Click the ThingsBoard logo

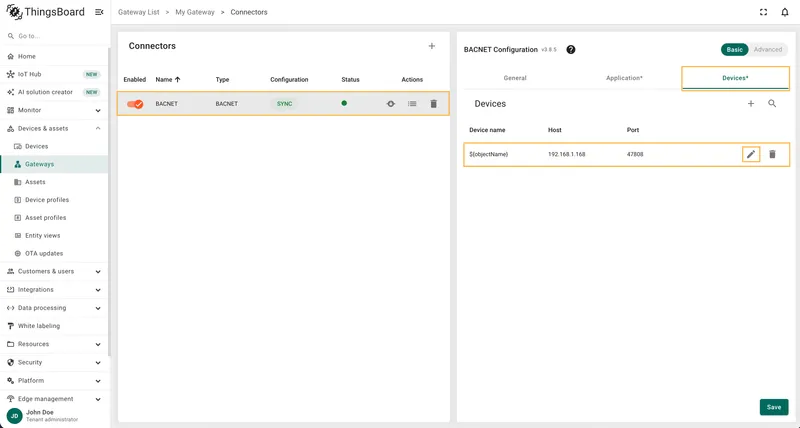[x=45, y=12]
